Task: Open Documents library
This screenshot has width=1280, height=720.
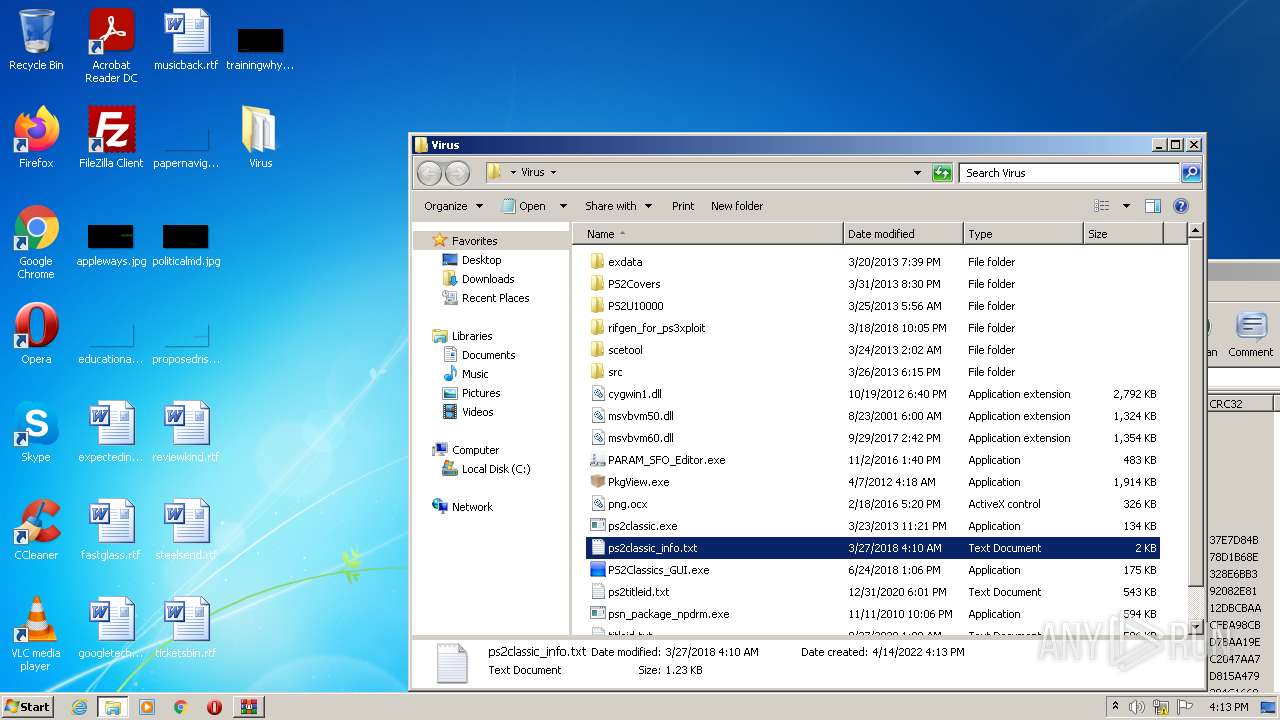Action: pyautogui.click(x=488, y=355)
